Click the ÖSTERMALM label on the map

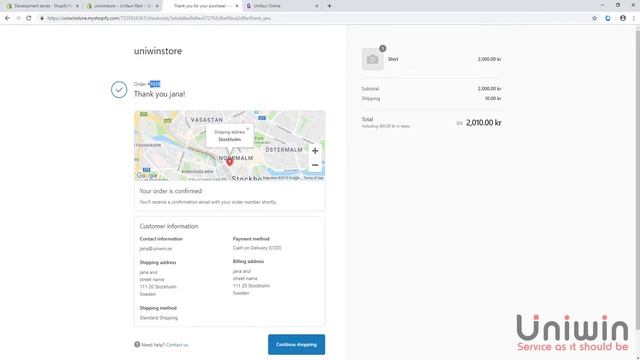click(x=284, y=150)
